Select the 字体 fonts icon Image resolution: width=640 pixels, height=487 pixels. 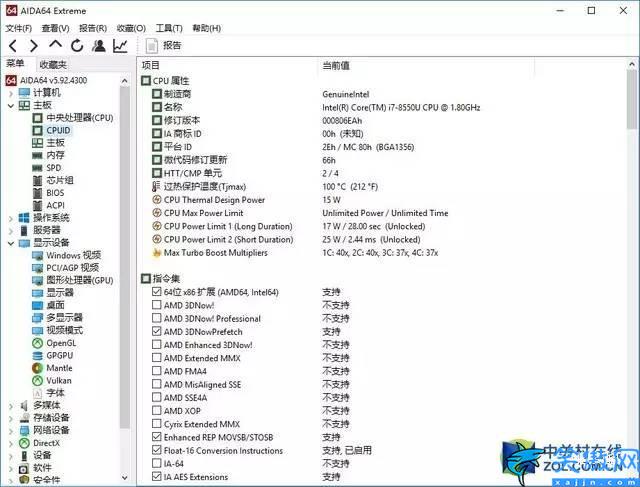pyautogui.click(x=37, y=393)
